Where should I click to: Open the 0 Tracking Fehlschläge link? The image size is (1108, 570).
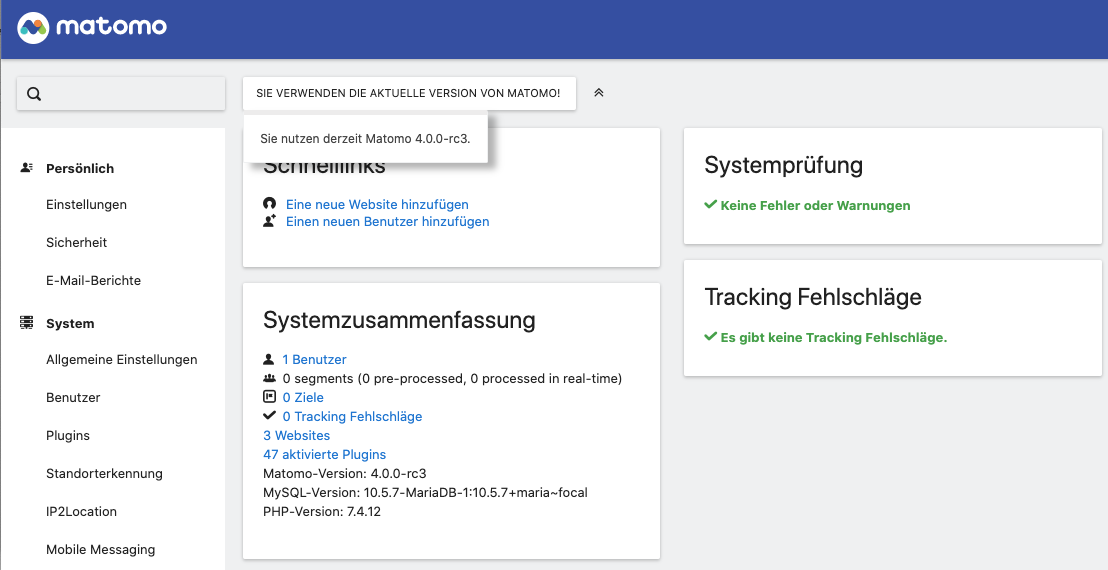coord(352,417)
